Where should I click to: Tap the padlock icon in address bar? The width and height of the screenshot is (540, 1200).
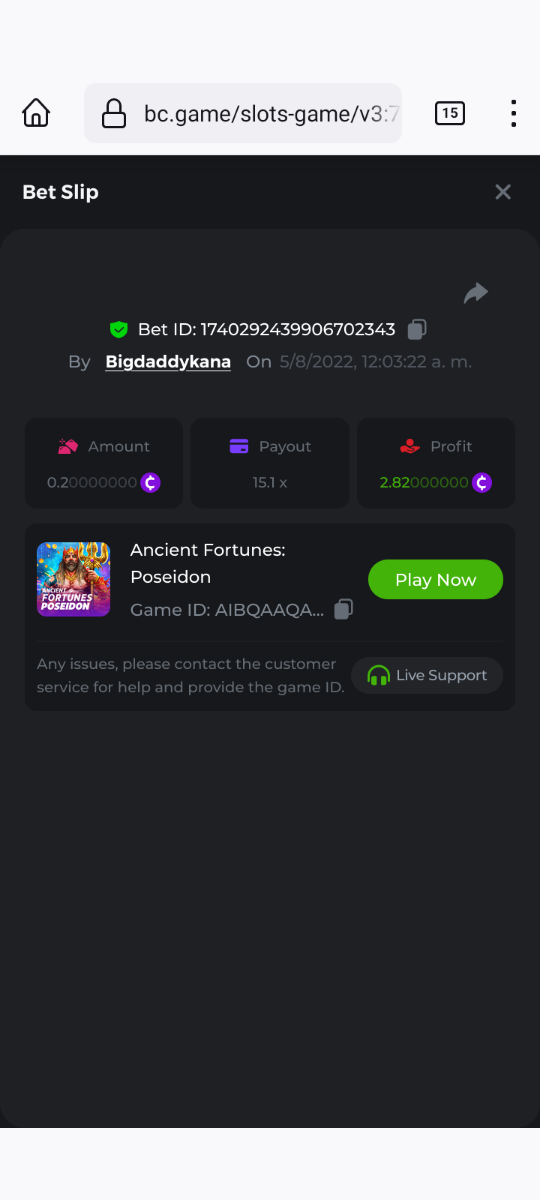[114, 113]
